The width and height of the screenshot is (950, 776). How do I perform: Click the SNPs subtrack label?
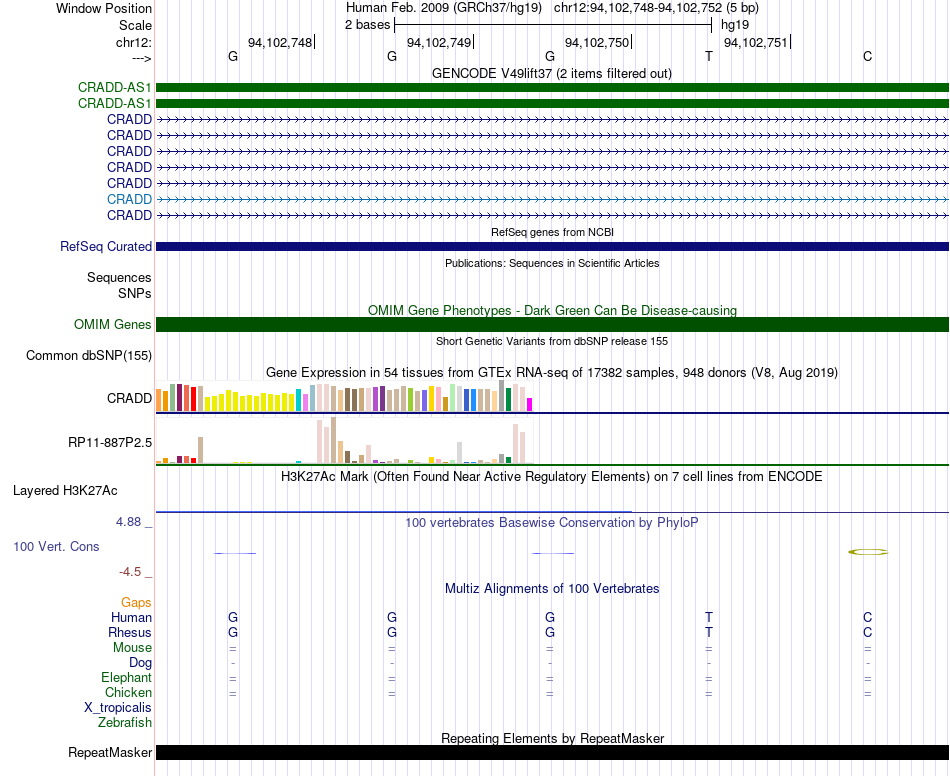click(135, 293)
